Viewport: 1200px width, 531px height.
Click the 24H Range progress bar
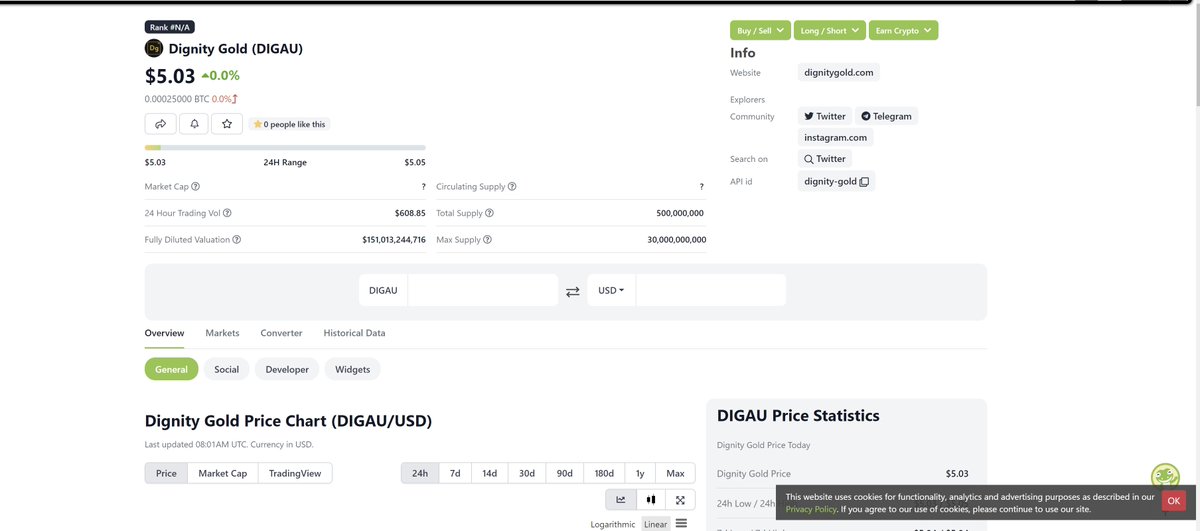[x=285, y=148]
